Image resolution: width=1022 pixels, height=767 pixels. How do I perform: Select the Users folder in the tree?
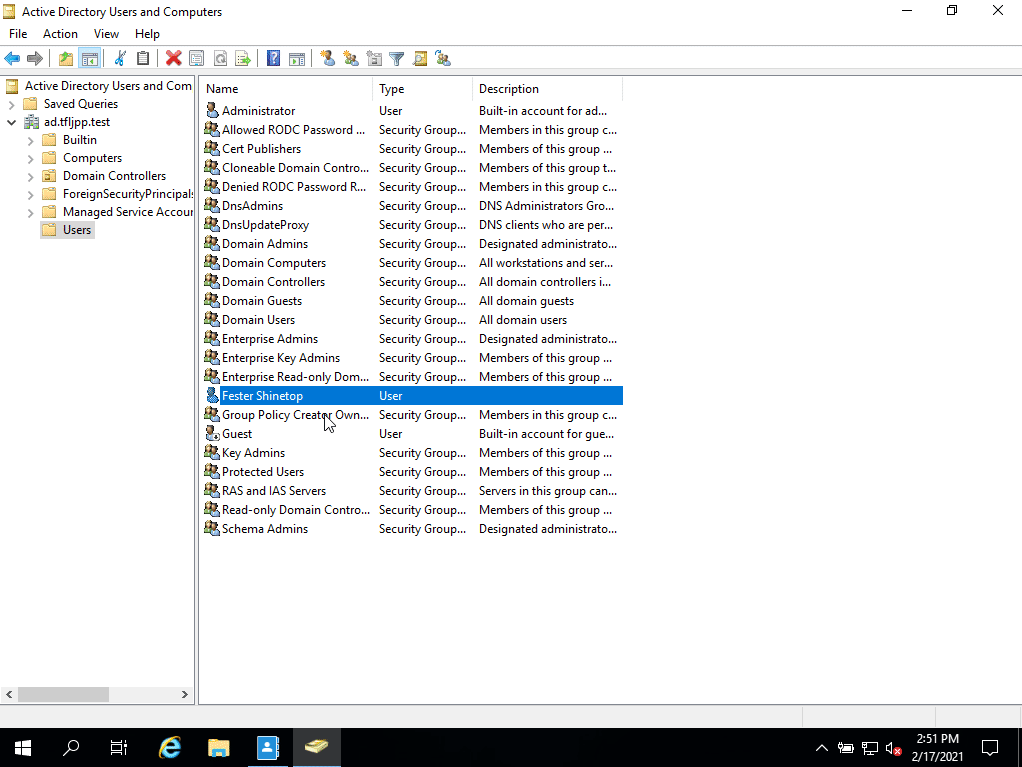pos(76,230)
